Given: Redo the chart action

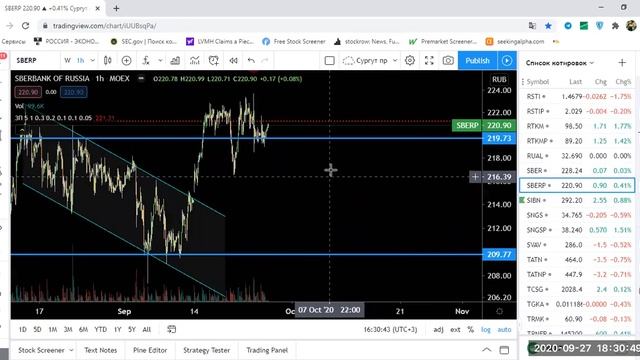Looking at the screenshot, I should pos(265,60).
